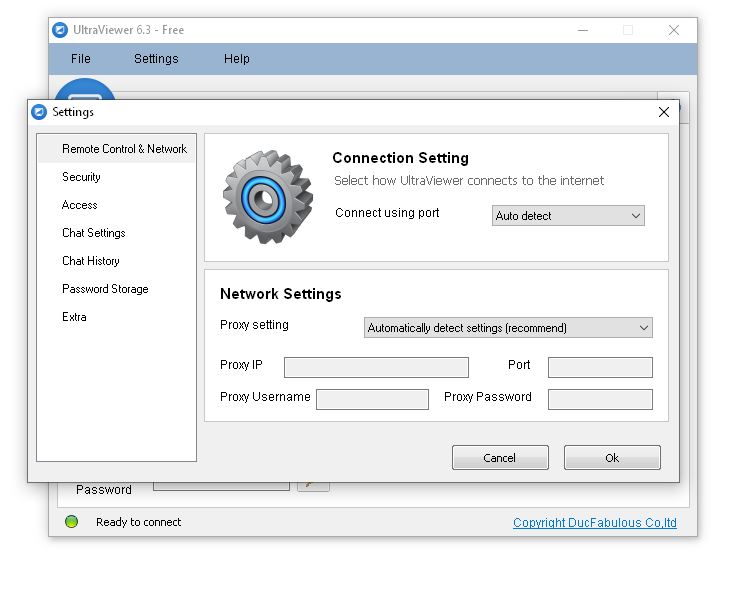
Task: Click the proxy Port input field
Action: pyautogui.click(x=600, y=367)
